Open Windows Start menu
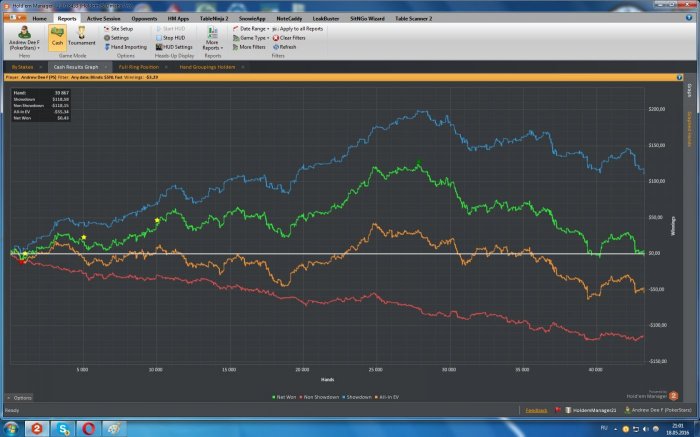This screenshot has height=437, width=700. pyautogui.click(x=11, y=429)
